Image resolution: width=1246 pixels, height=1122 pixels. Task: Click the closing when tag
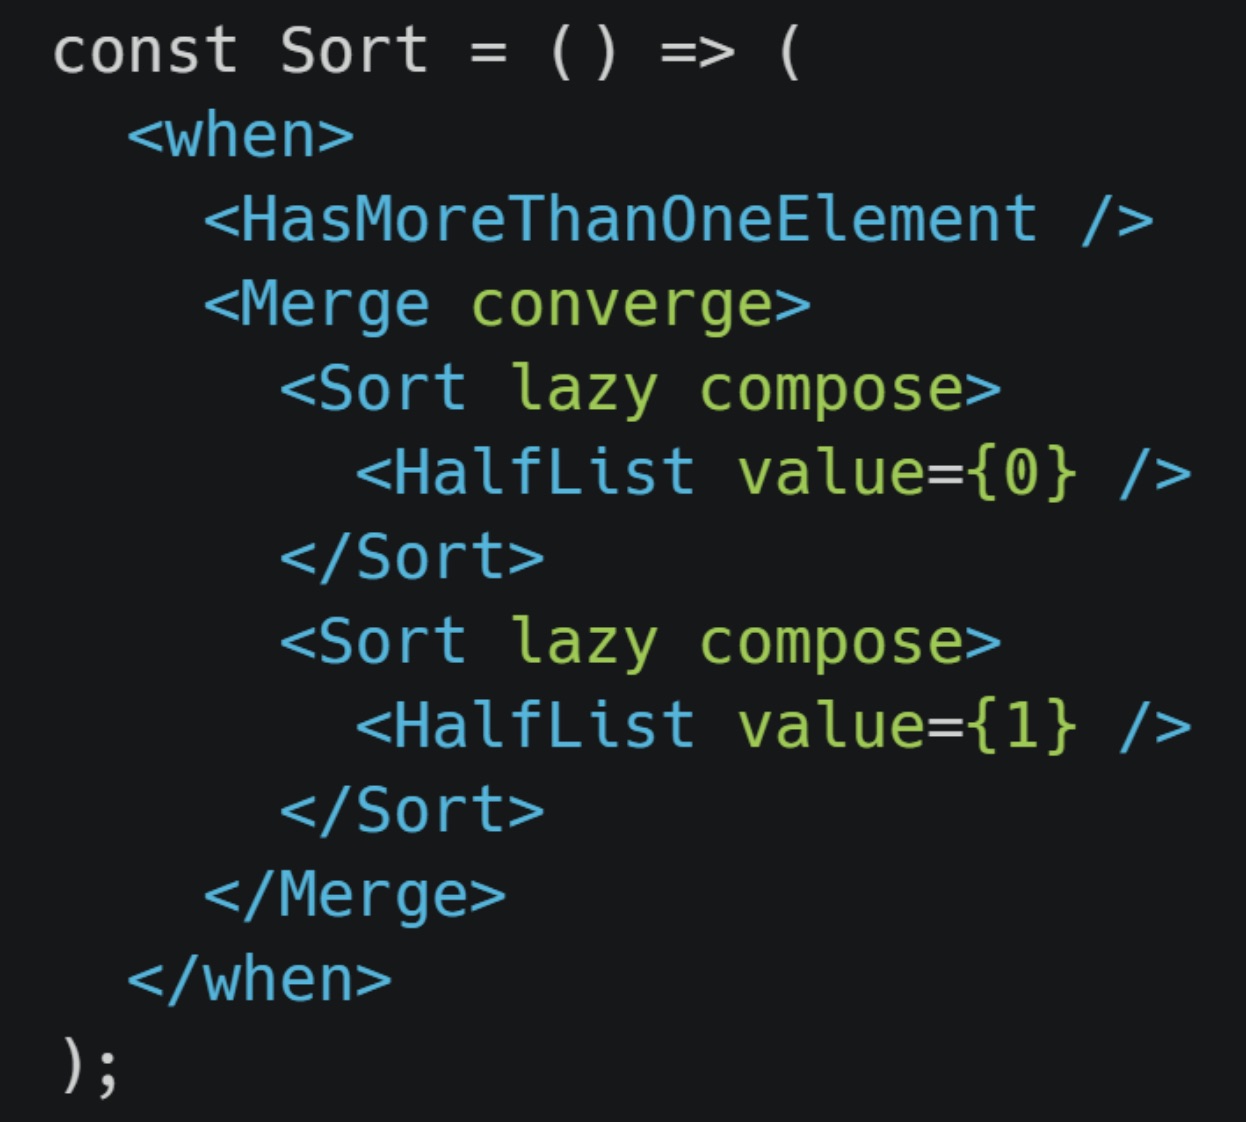tap(259, 978)
